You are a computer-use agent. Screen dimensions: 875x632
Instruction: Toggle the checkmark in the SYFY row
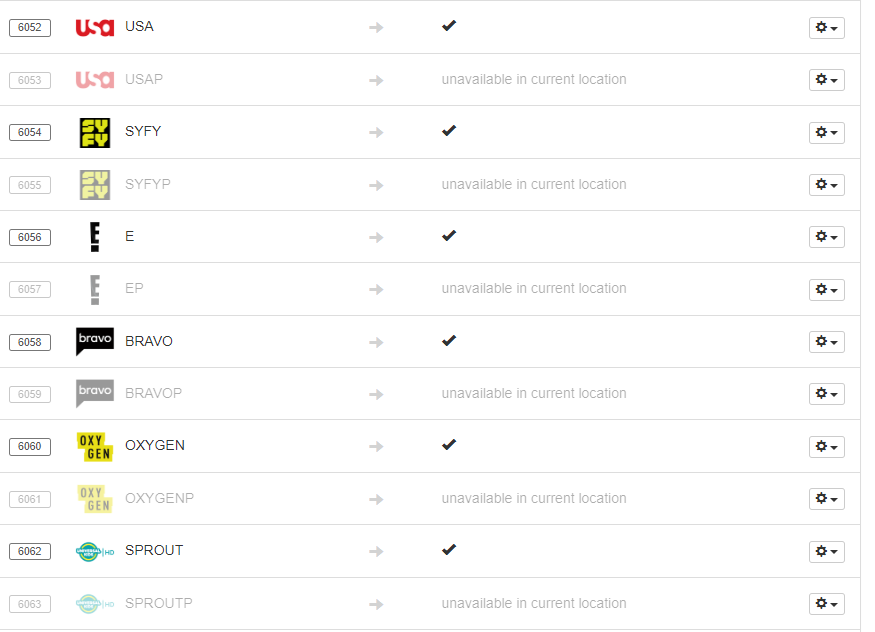pyautogui.click(x=449, y=131)
